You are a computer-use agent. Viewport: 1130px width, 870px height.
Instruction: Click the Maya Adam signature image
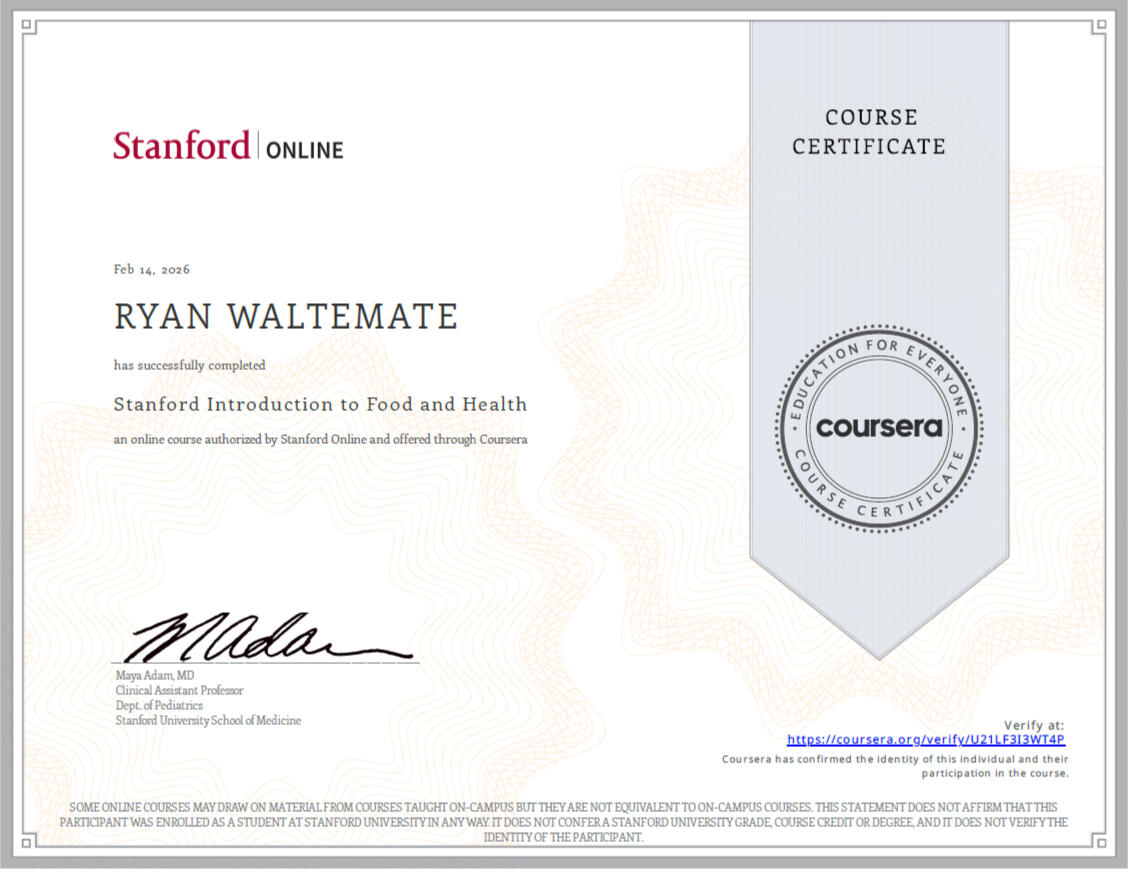[x=270, y=638]
